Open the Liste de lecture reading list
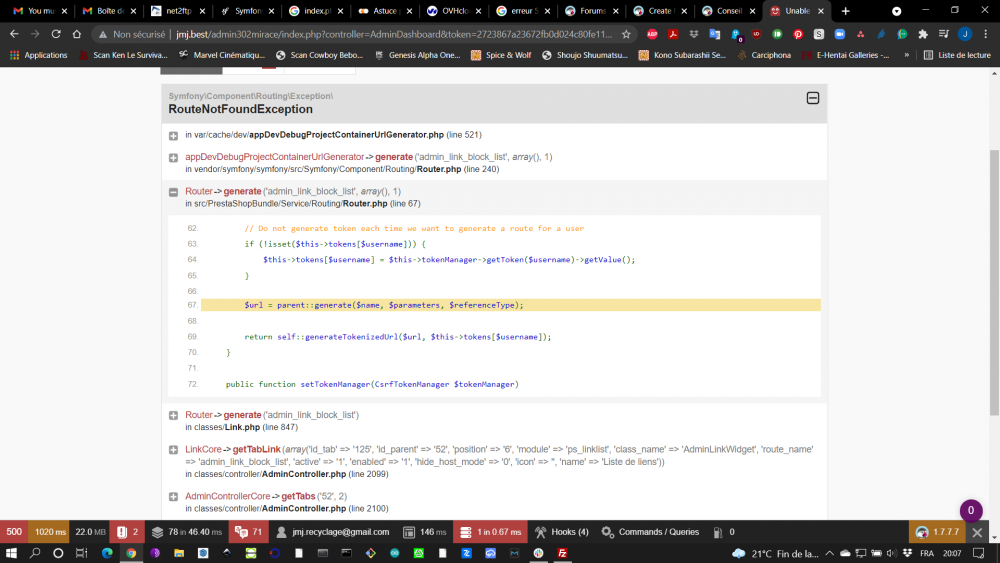The width and height of the screenshot is (1000, 563). tap(957, 55)
